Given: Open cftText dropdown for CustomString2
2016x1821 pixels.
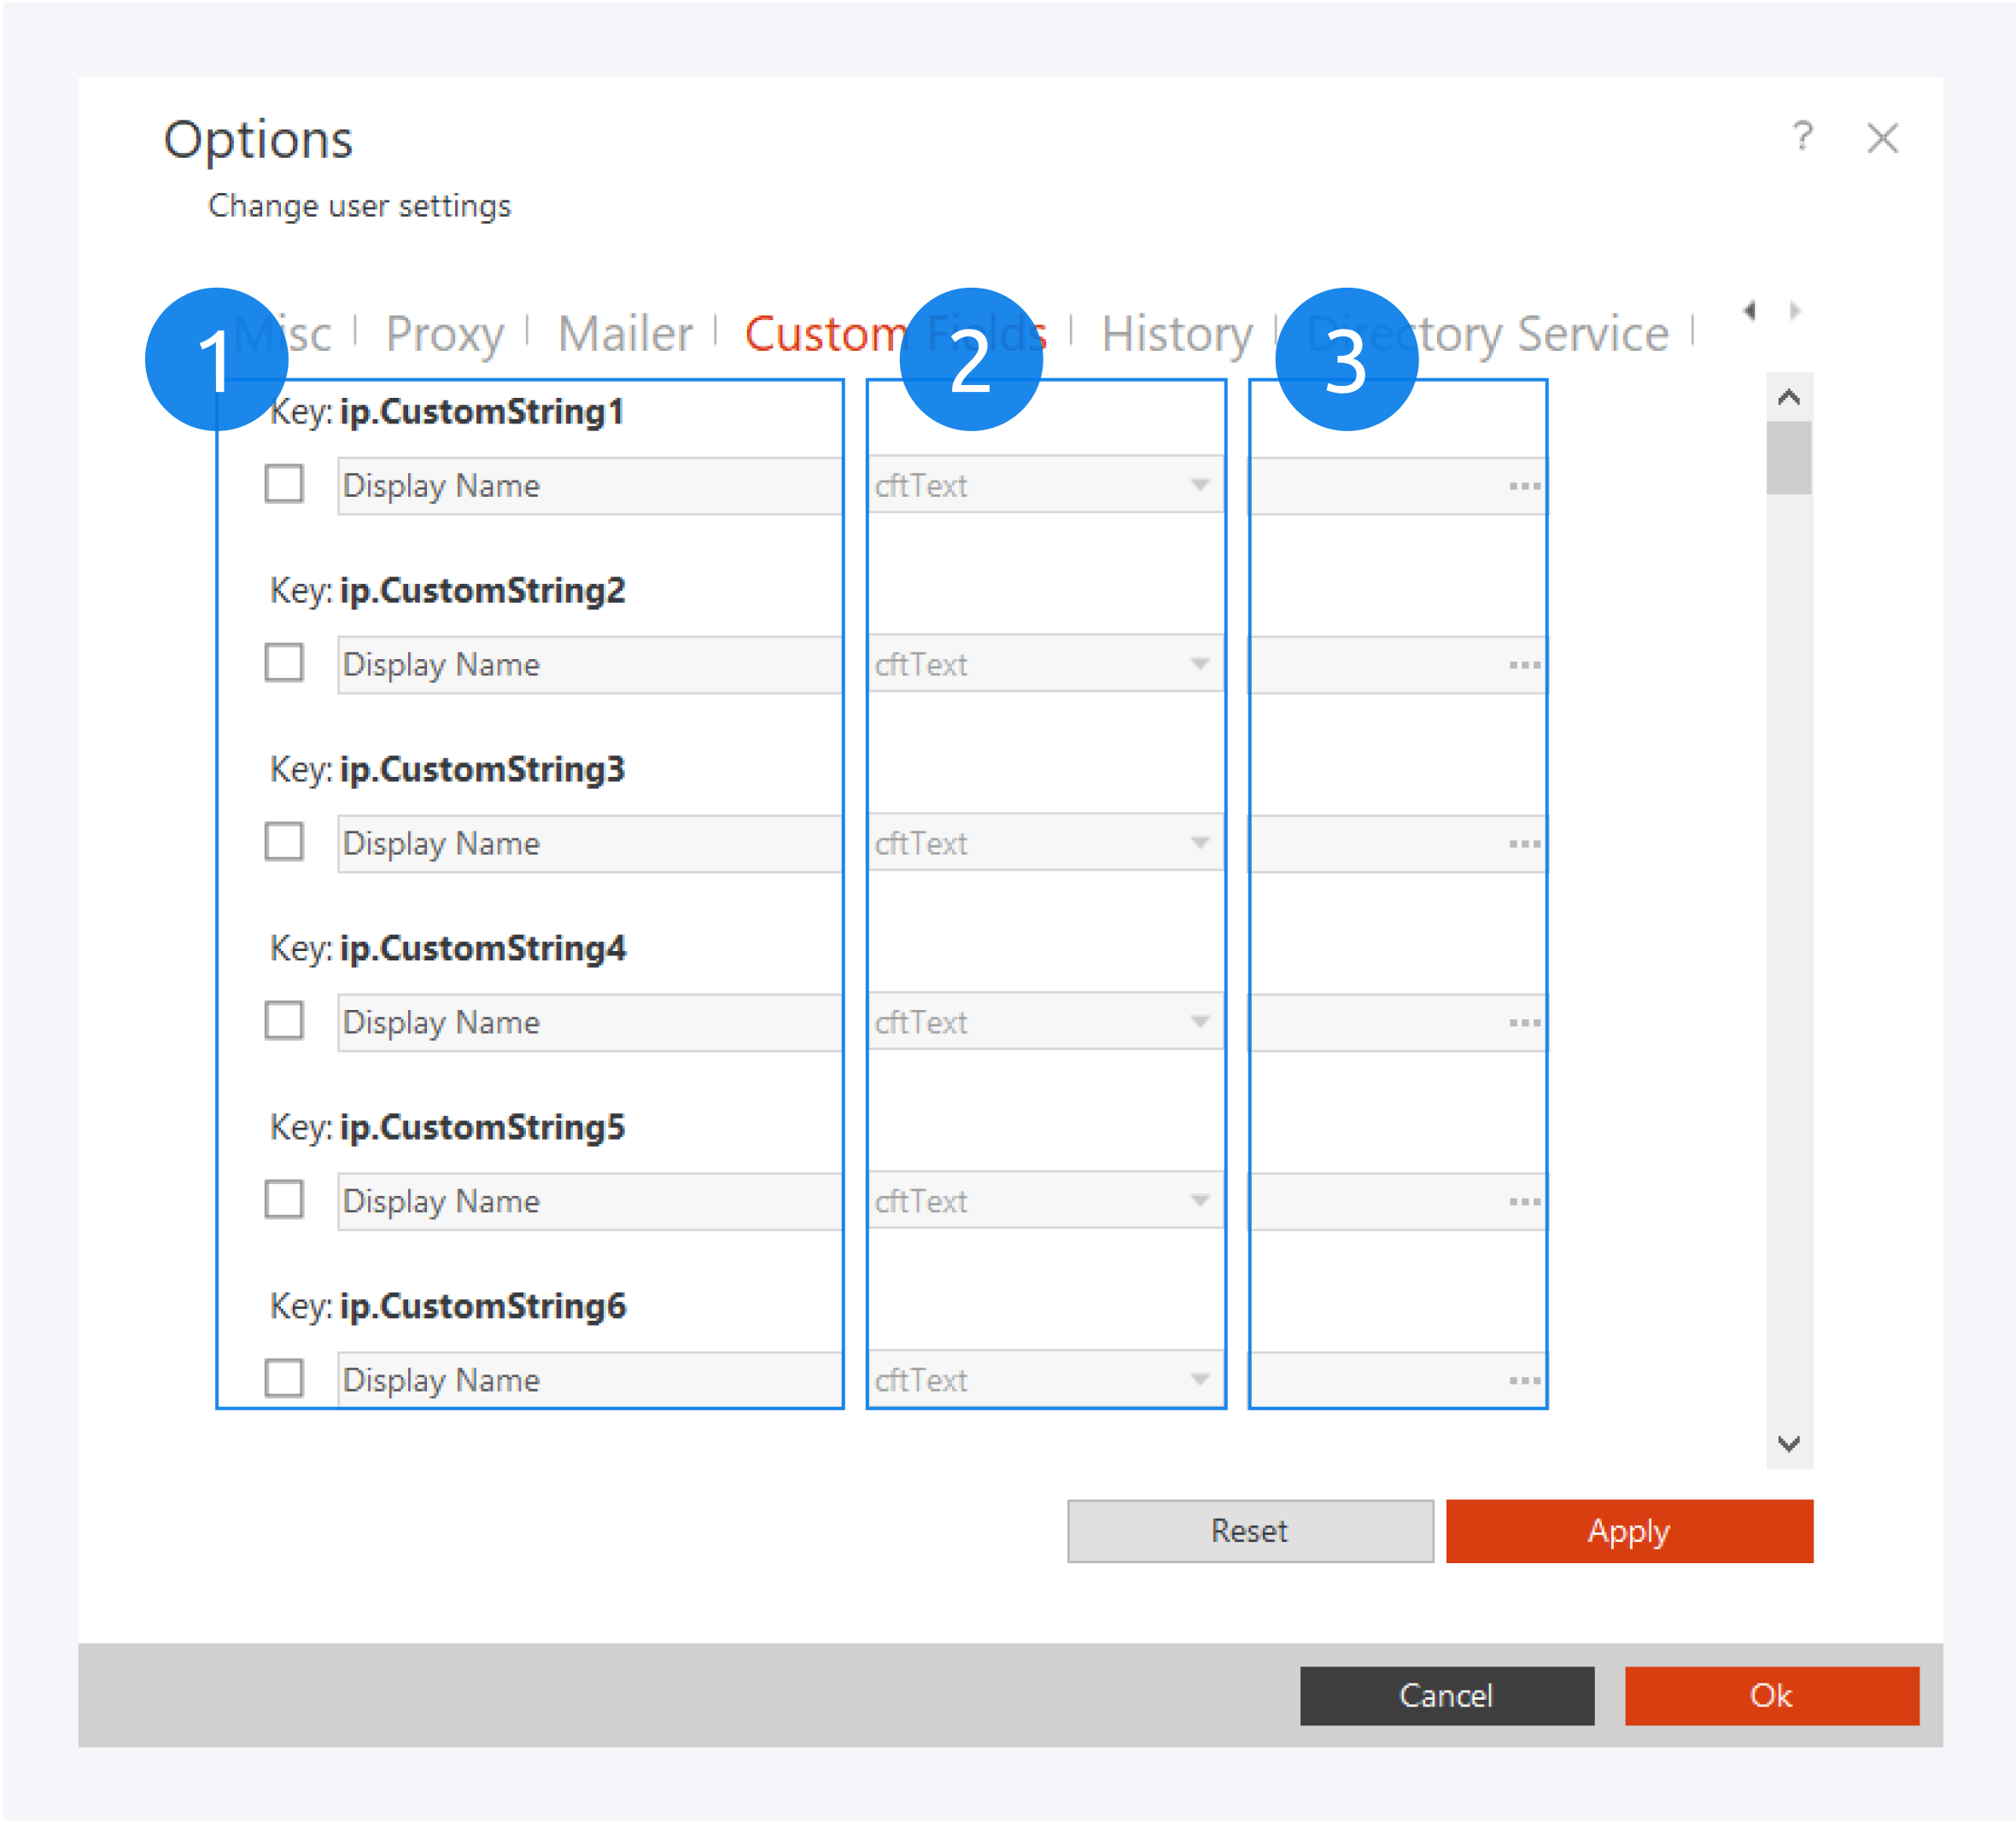Looking at the screenshot, I should pyautogui.click(x=1200, y=664).
